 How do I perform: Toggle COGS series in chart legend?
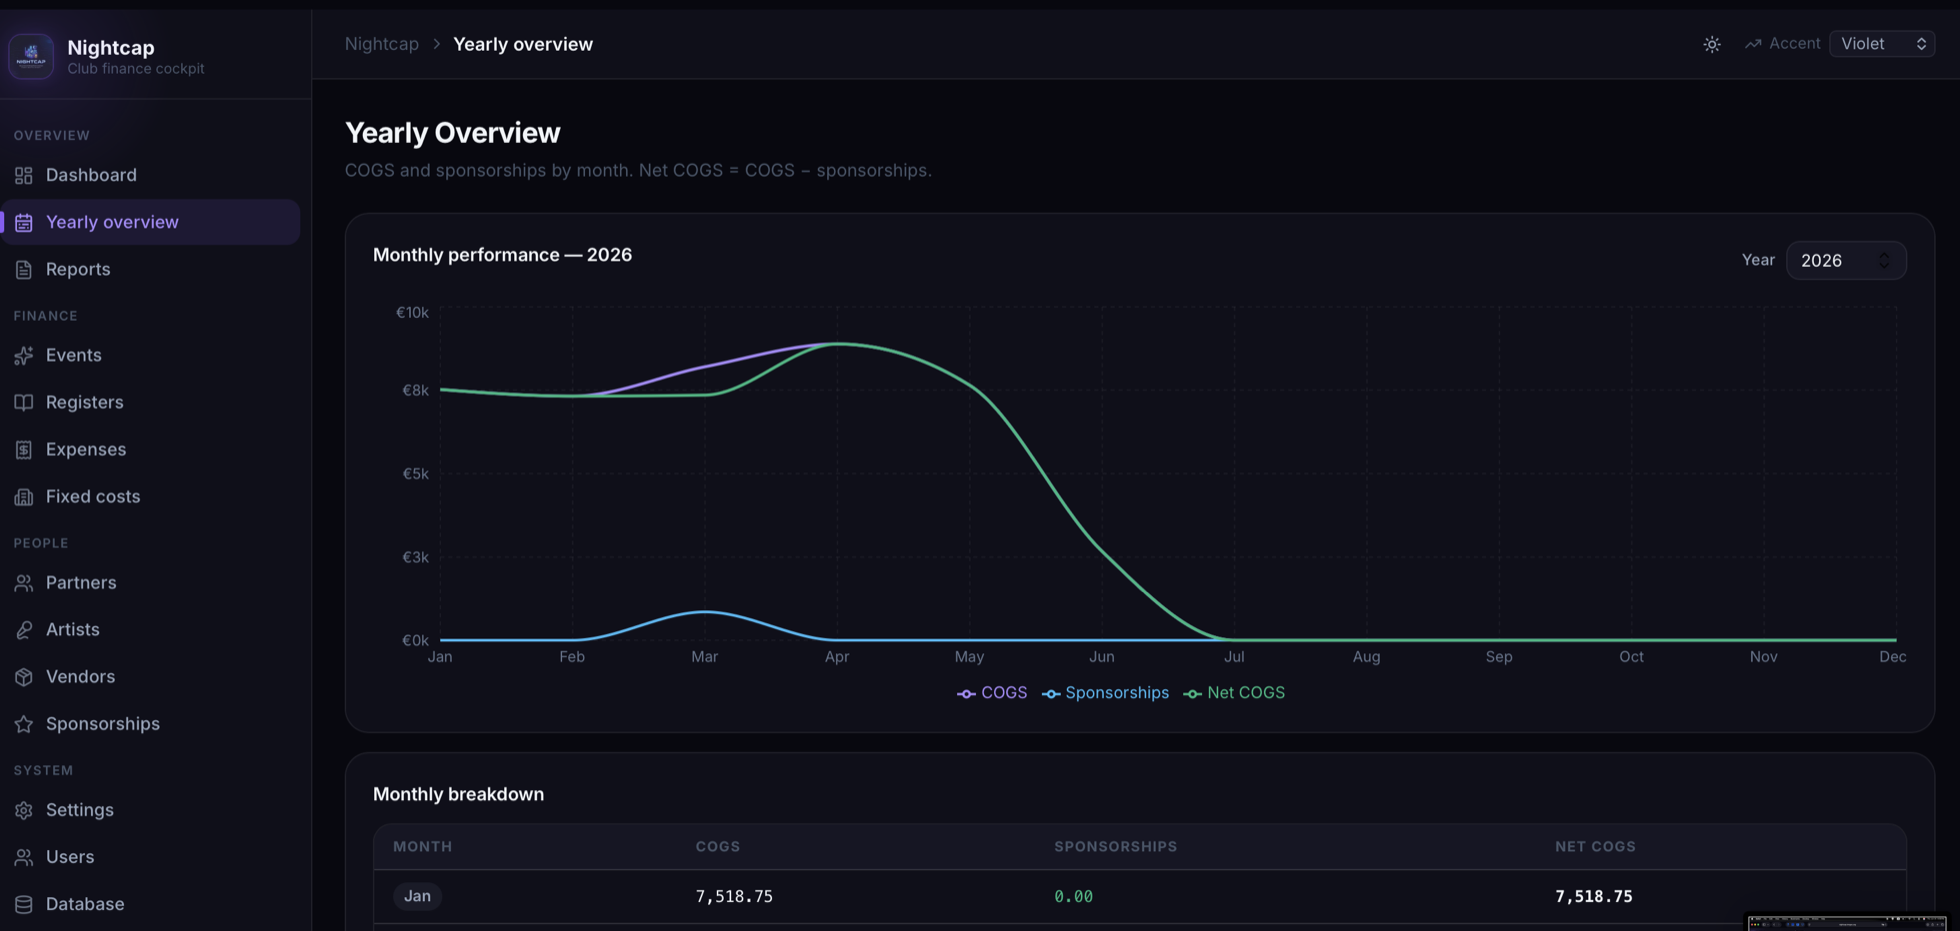click(992, 693)
